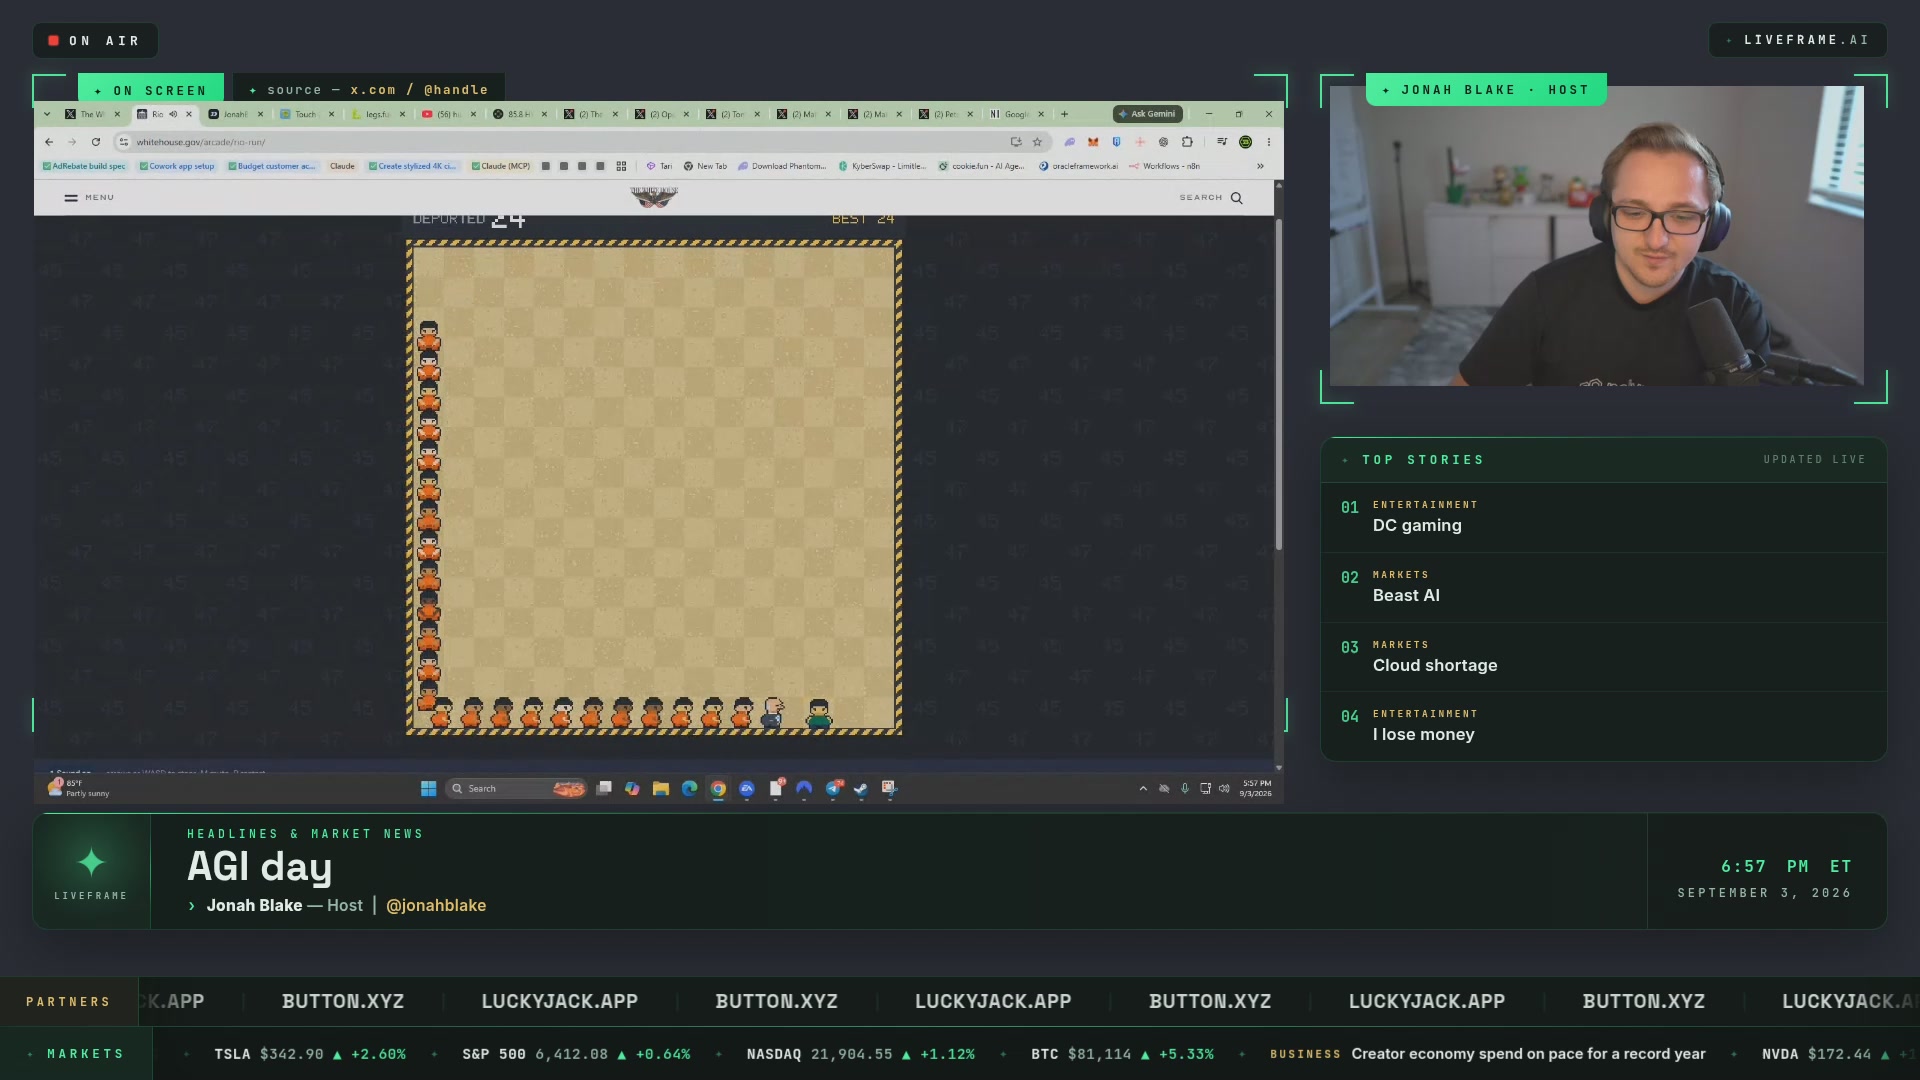Click the install app icon in address bar
Viewport: 1920px width, 1080px height.
coord(1016,142)
